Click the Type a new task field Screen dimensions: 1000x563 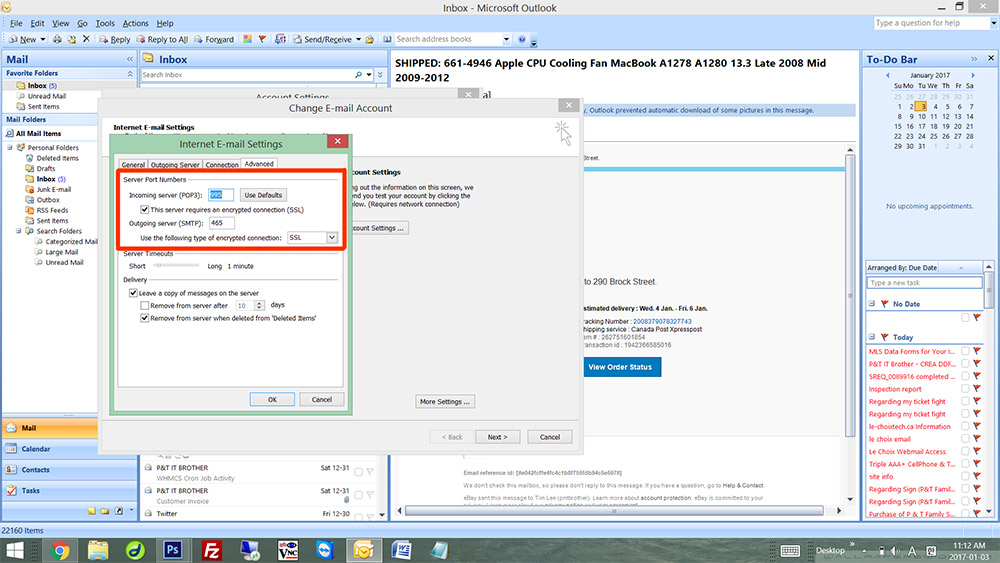924,282
